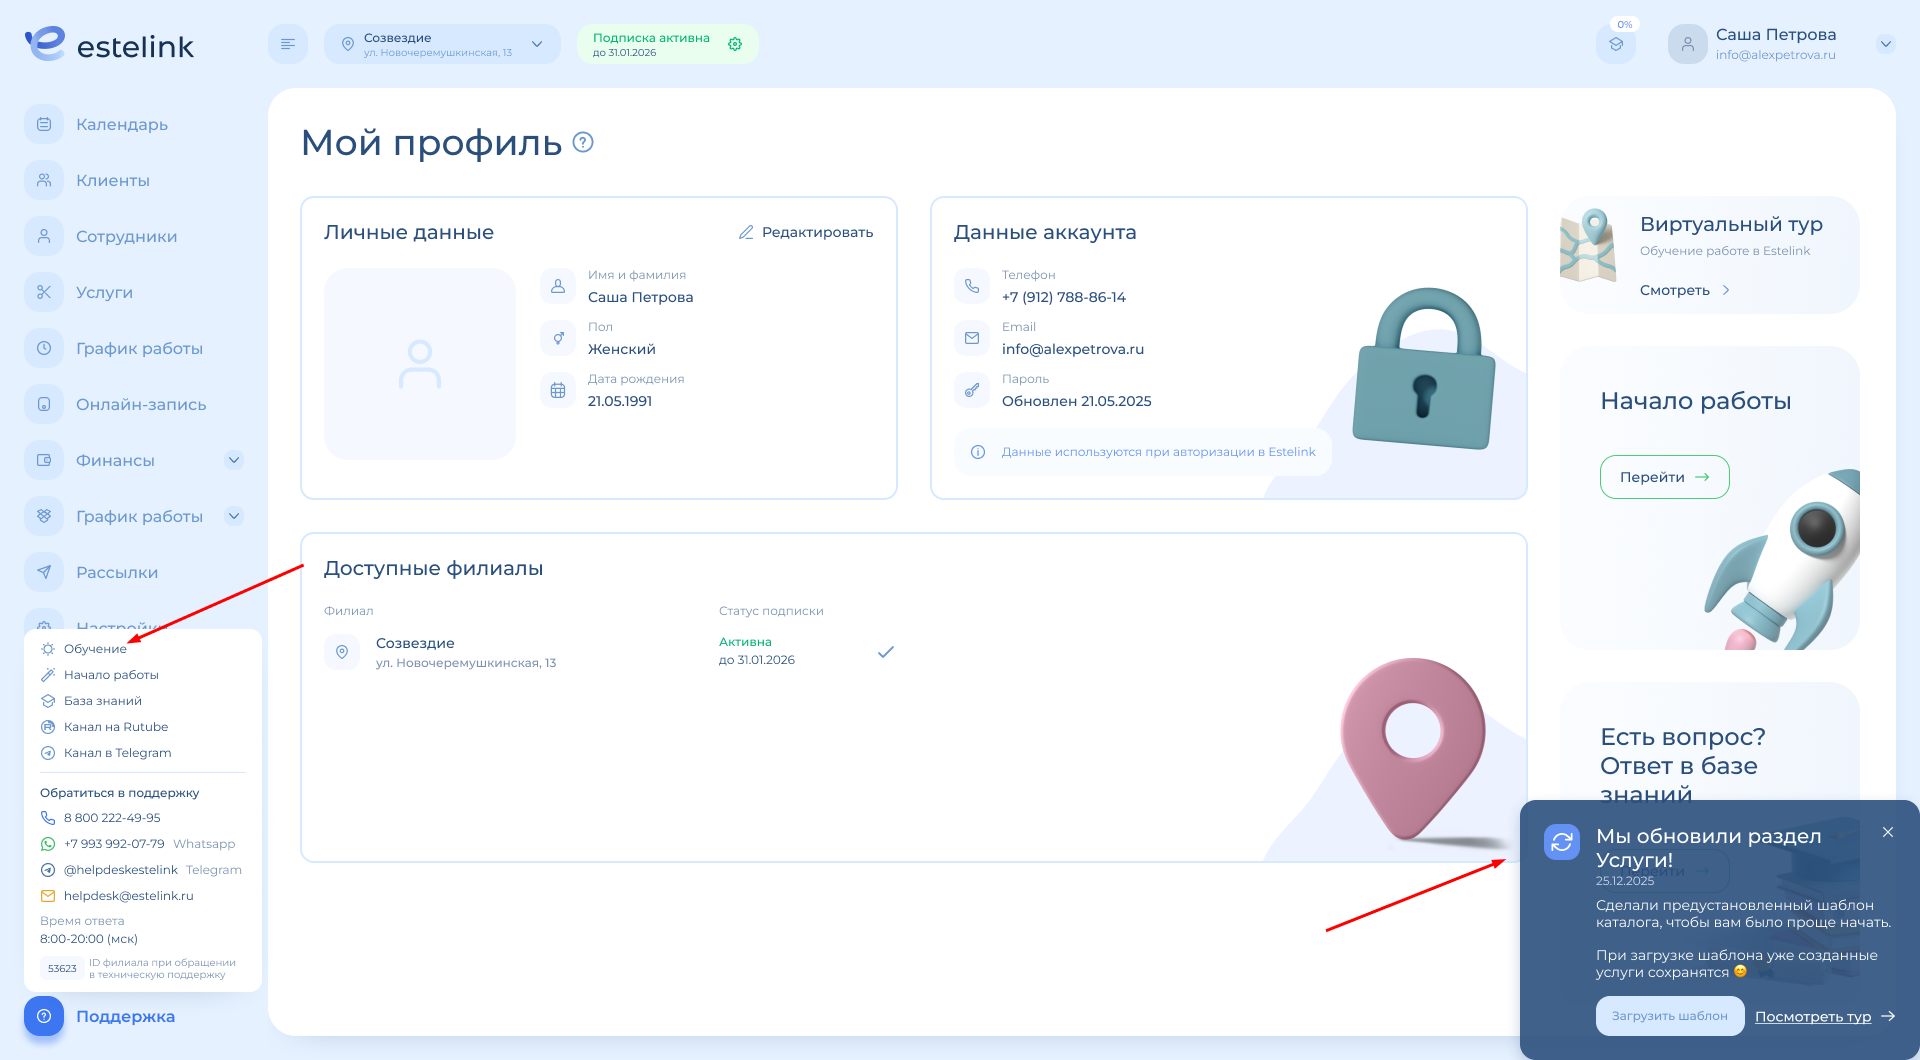Click the Поддержка round question icon
Screen dimensions: 1920x1060
point(44,1016)
